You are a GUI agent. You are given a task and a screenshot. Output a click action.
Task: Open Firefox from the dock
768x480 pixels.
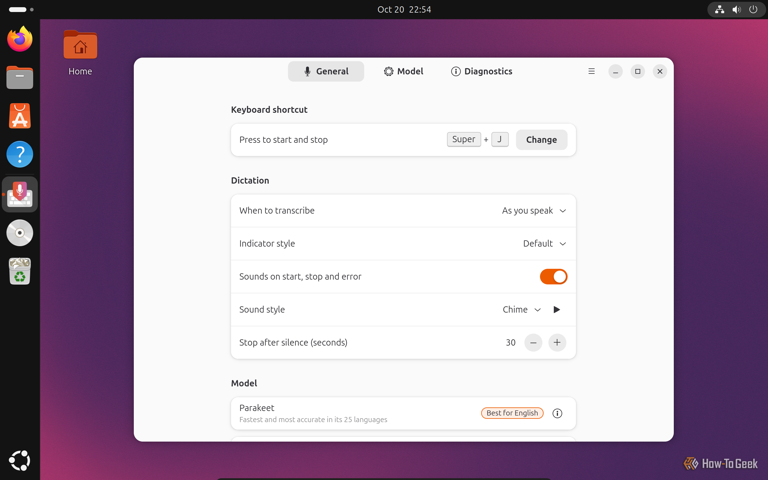tap(20, 39)
